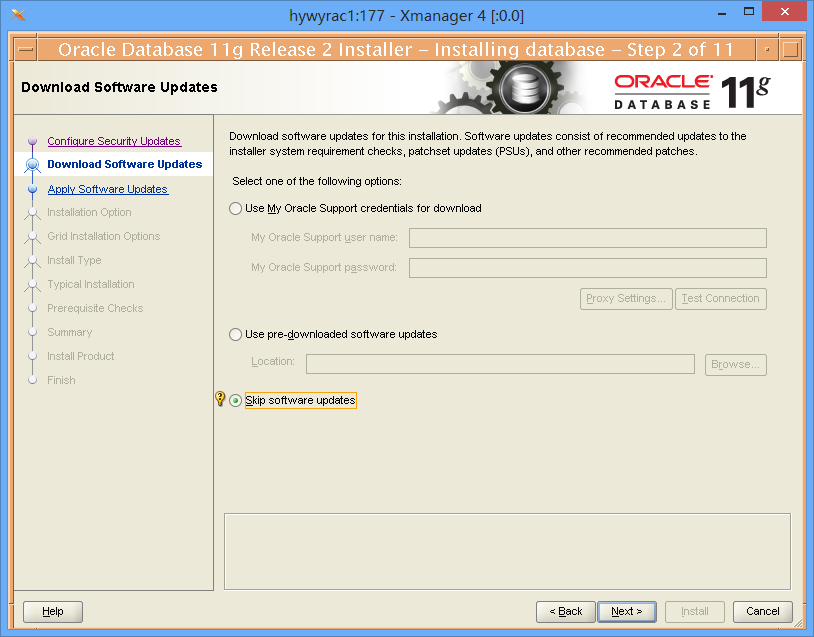Click the hint lightbulb icon beside Skip option

[220, 399]
